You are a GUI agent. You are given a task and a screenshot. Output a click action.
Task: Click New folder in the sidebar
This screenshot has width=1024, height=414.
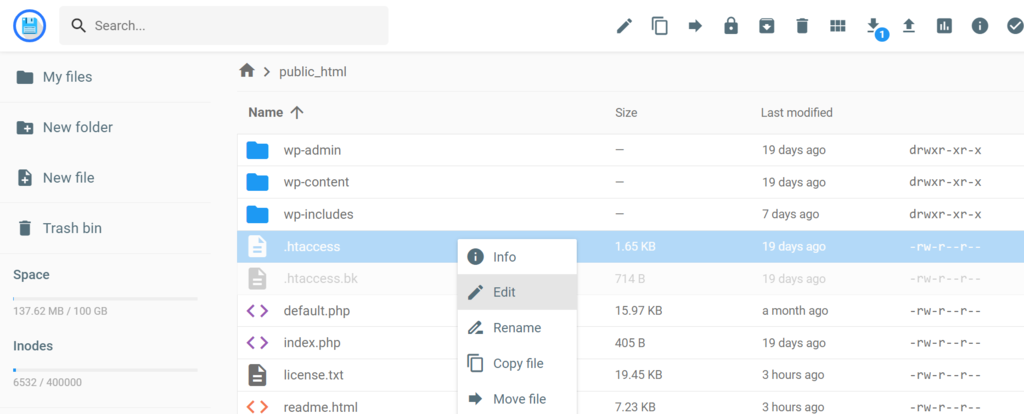[x=77, y=127]
